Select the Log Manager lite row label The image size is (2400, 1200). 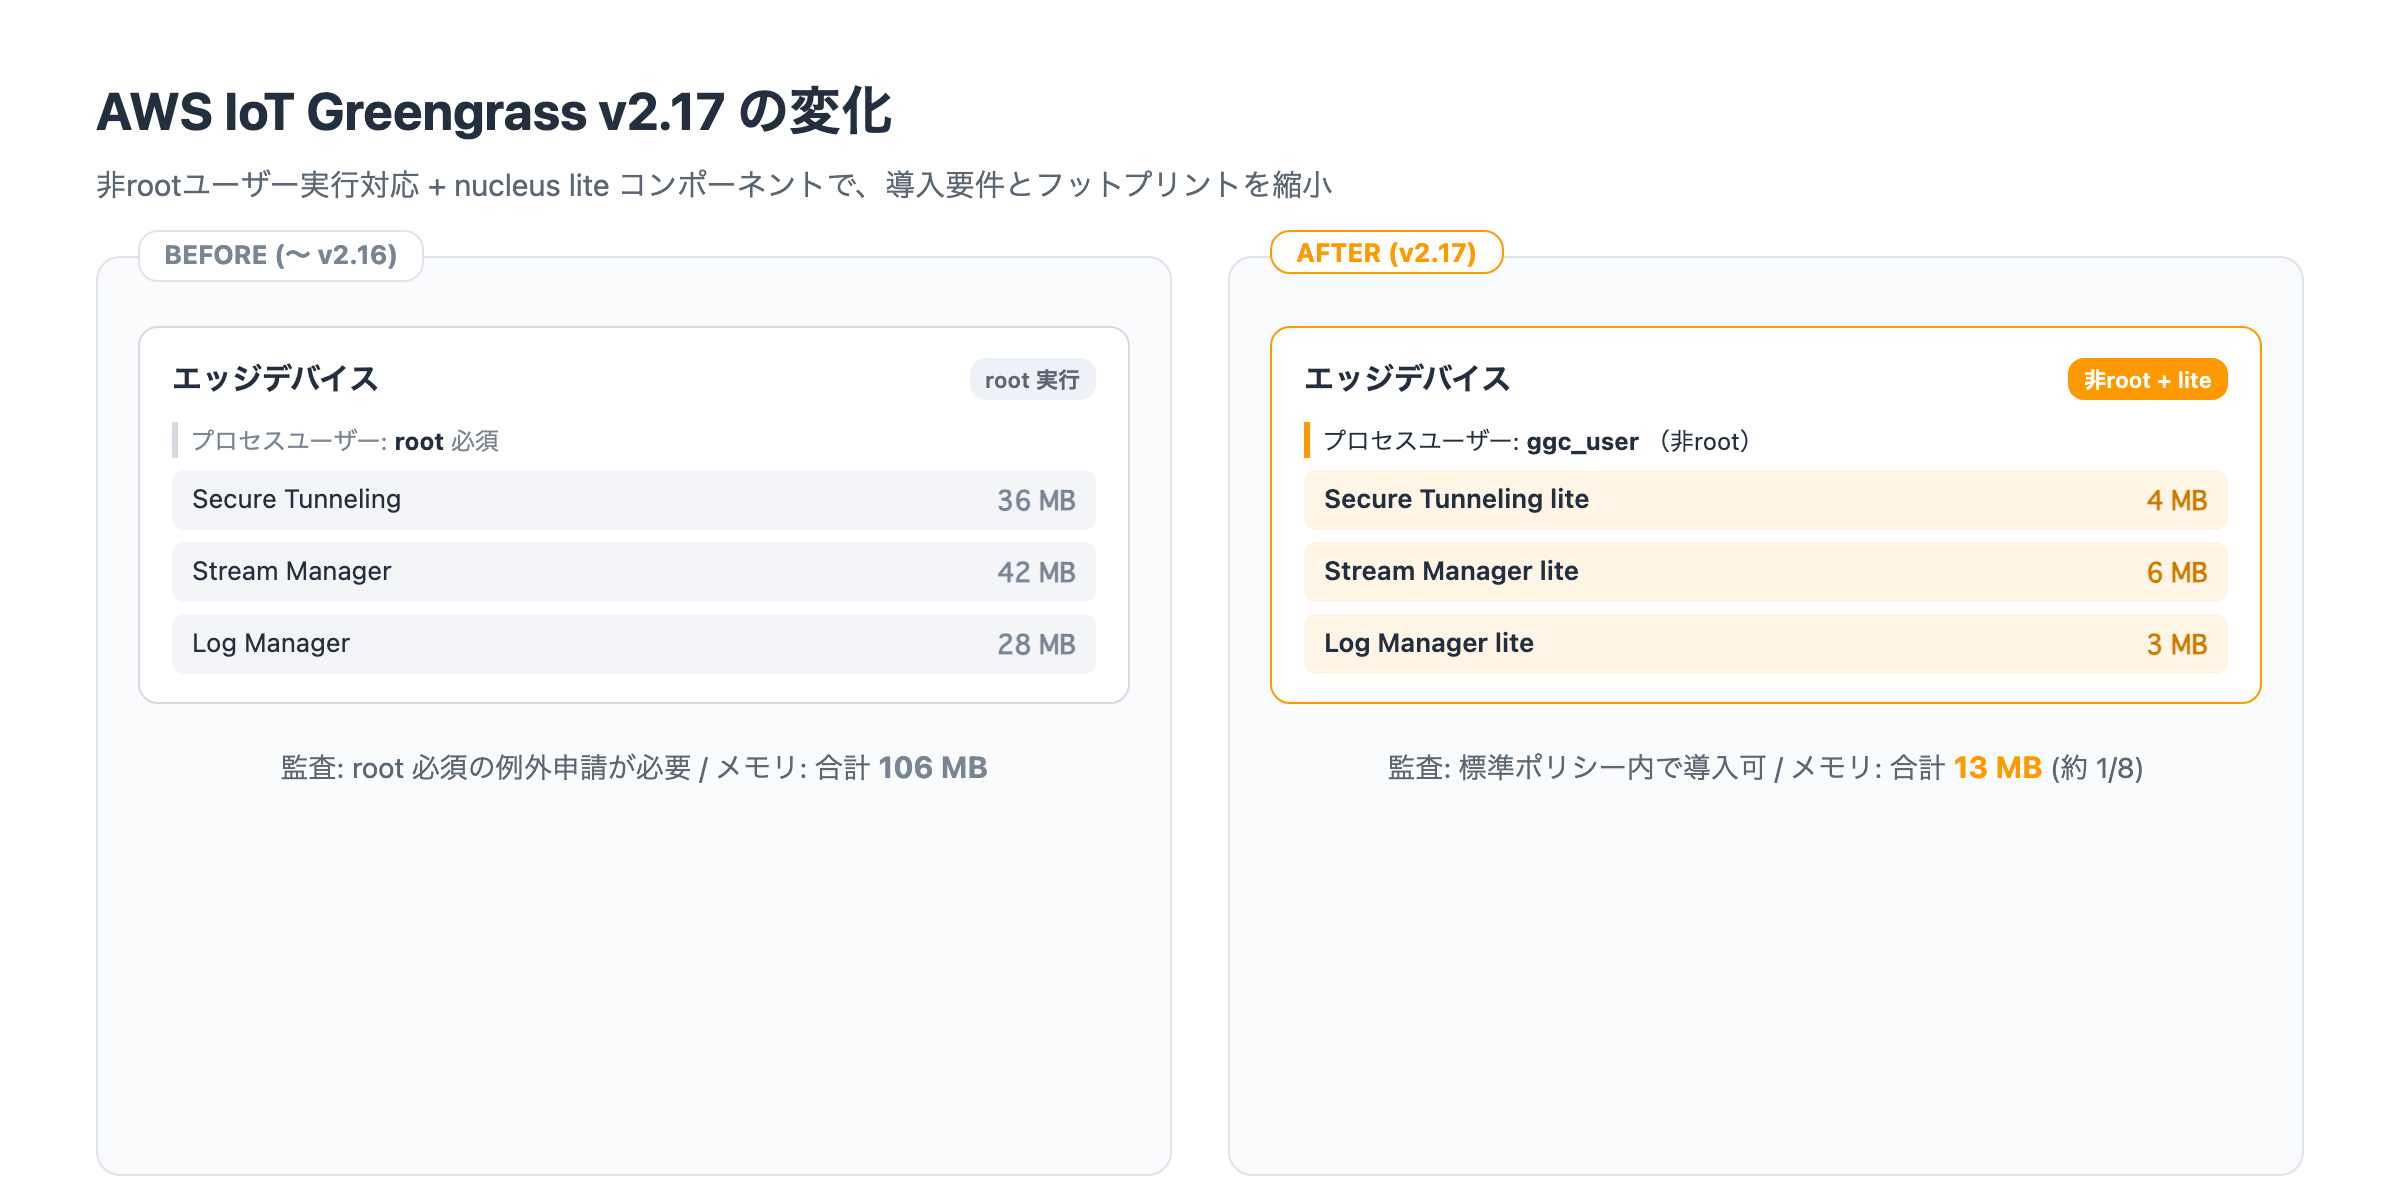tap(1429, 643)
